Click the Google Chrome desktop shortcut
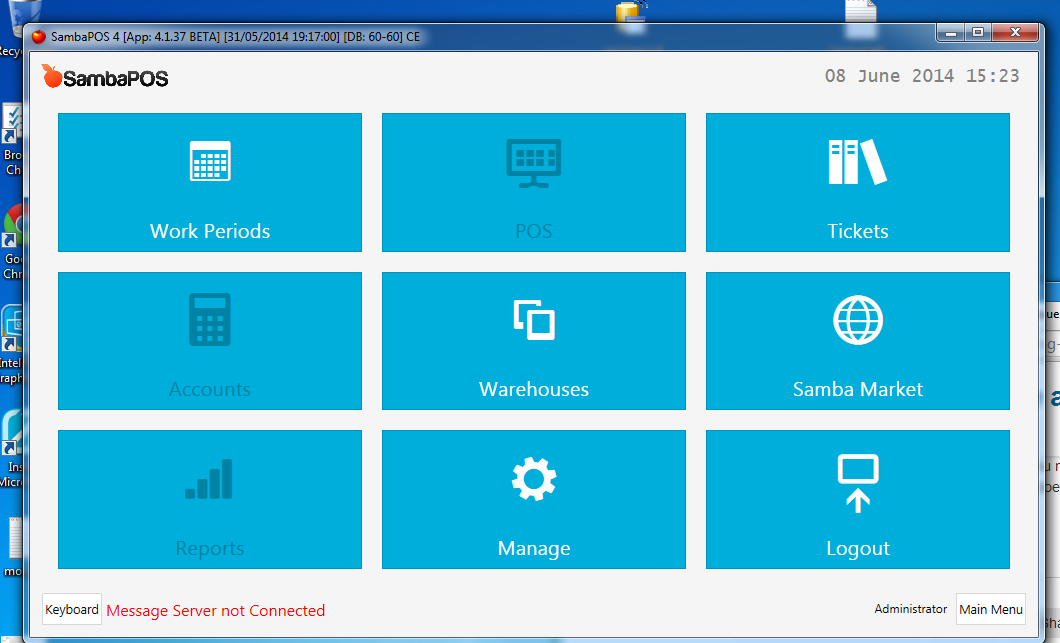This screenshot has width=1060, height=643. tap(12, 241)
